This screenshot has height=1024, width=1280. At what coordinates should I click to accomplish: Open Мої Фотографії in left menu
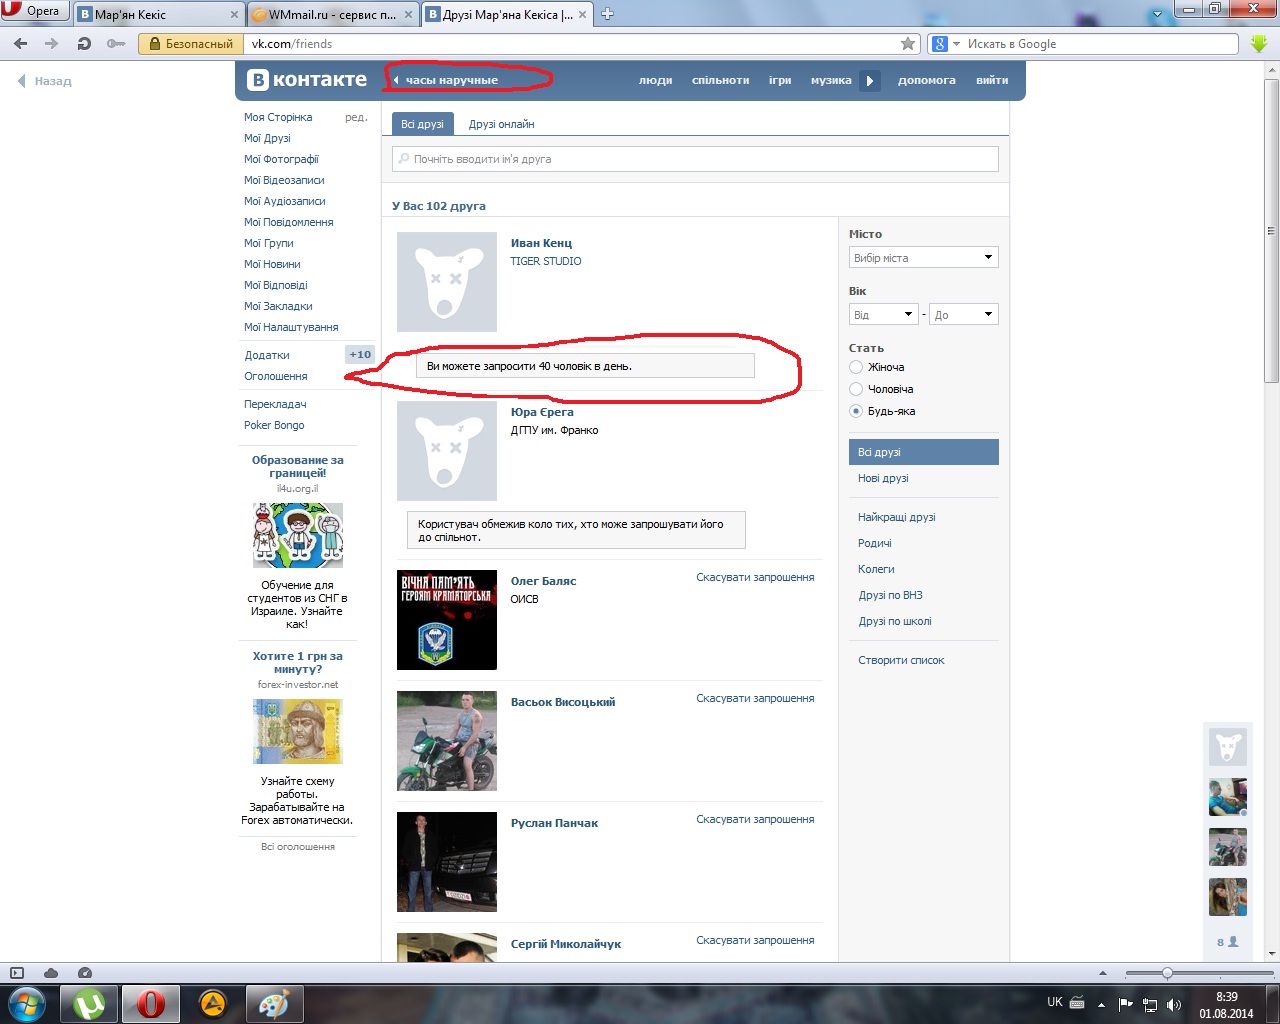[x=281, y=159]
